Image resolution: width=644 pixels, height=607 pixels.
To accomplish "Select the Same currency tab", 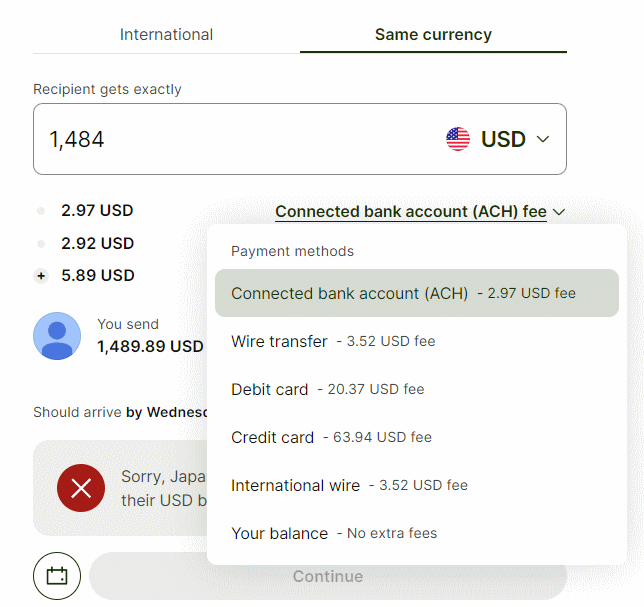I will coord(433,34).
